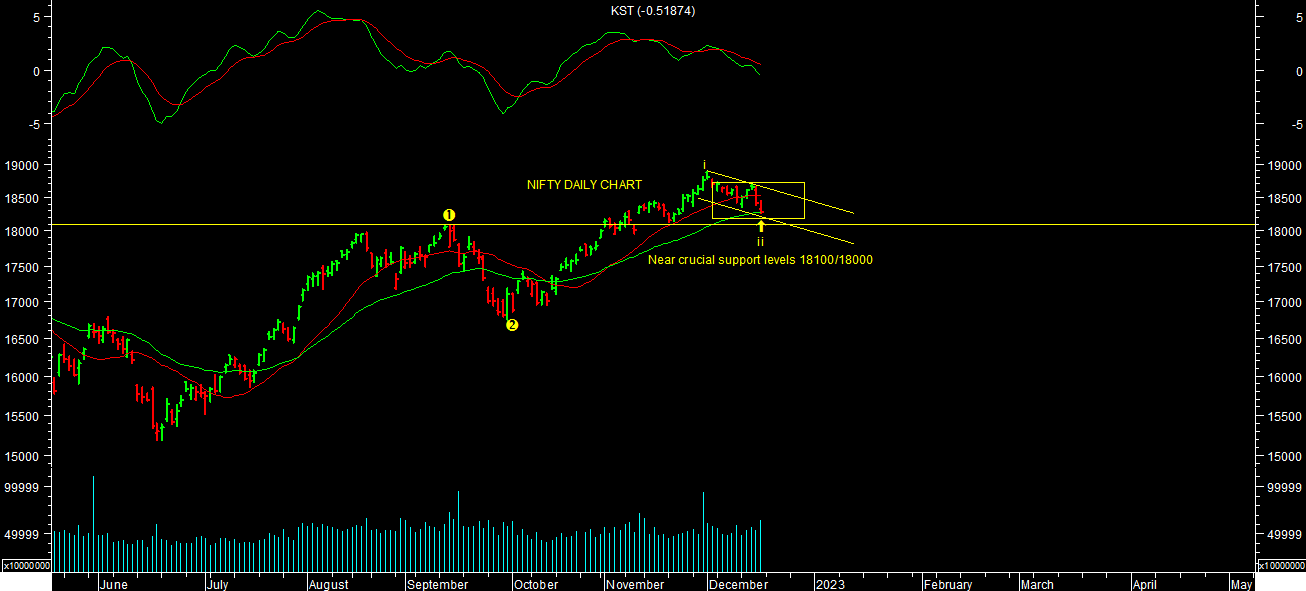This screenshot has height=591, width=1306.
Task: Click the wave 'ii' label below the arrow
Action: coord(760,242)
